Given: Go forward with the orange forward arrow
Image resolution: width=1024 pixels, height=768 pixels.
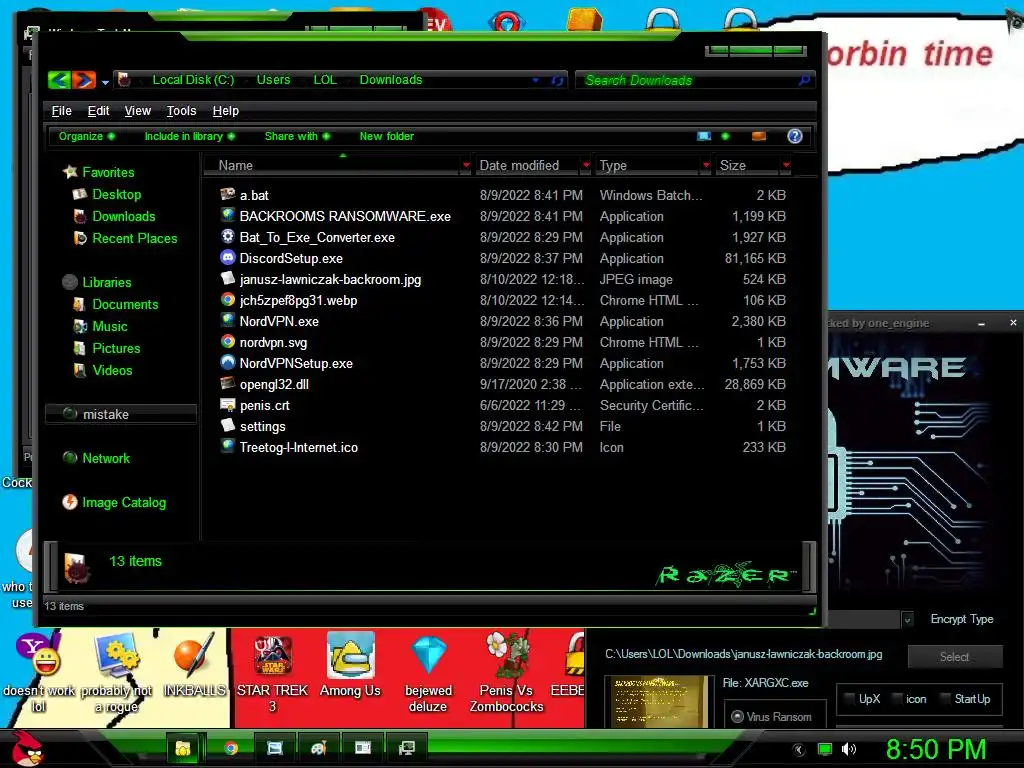Looking at the screenshot, I should 84,80.
